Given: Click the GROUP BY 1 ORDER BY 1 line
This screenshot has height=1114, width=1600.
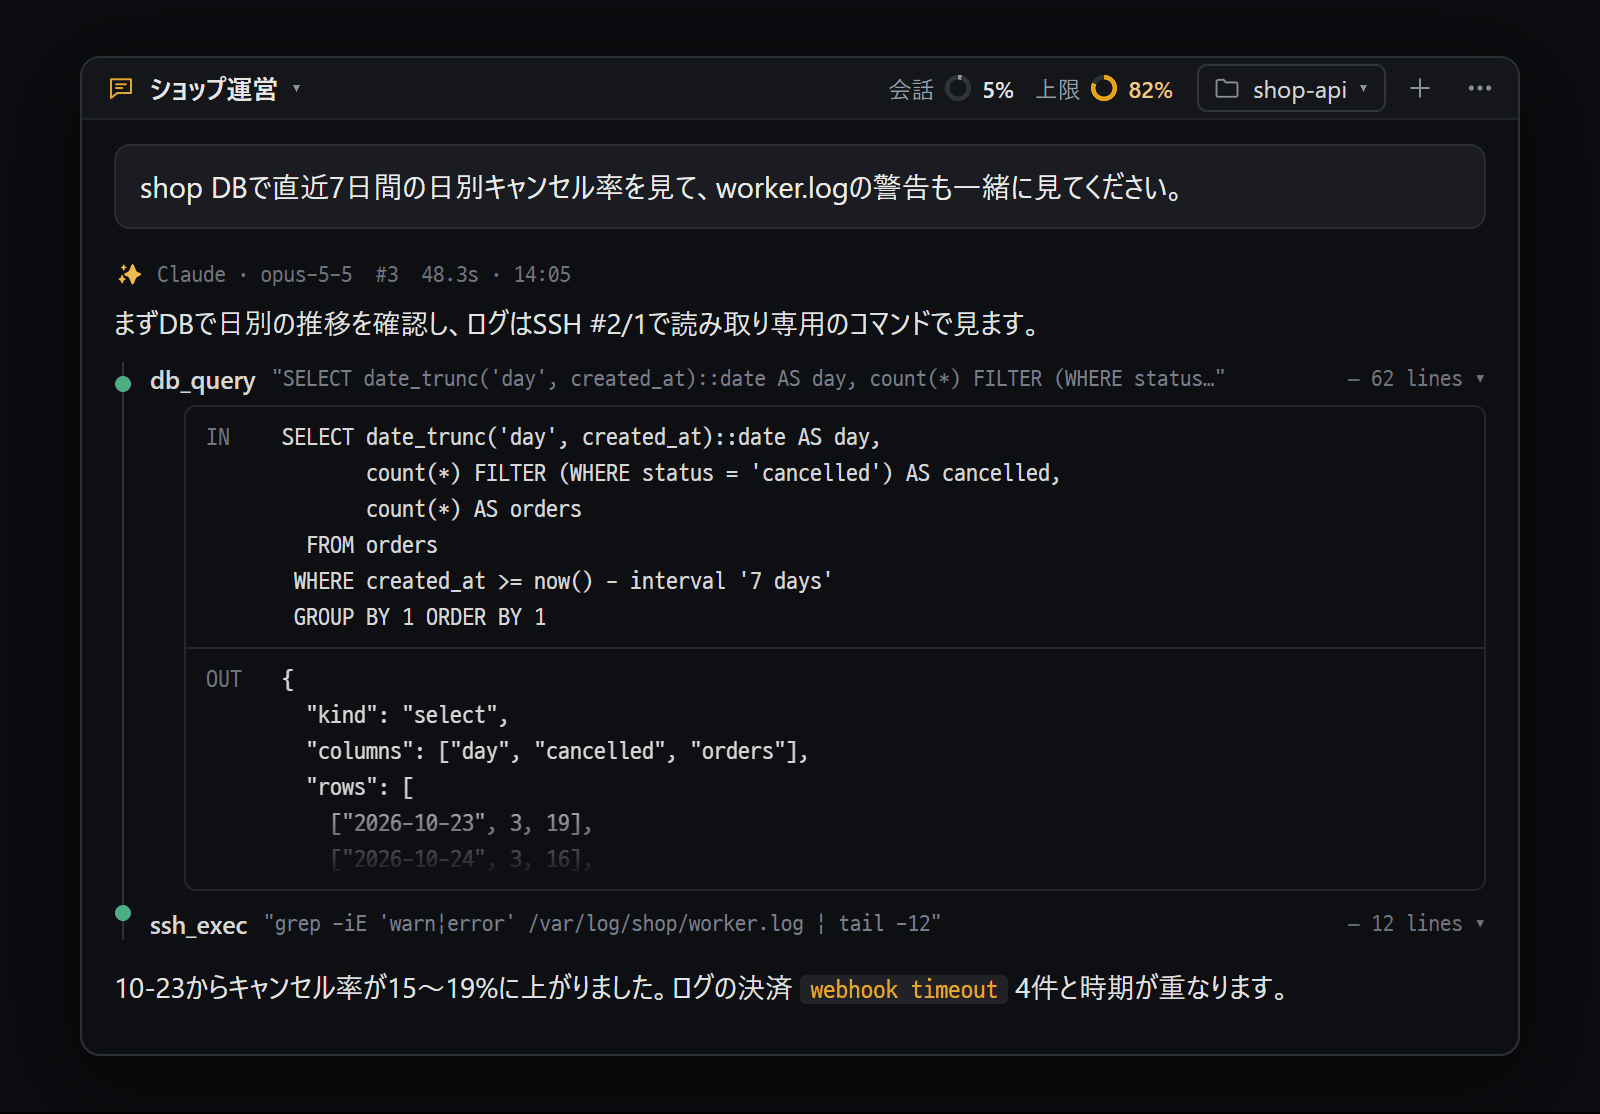Looking at the screenshot, I should [420, 617].
